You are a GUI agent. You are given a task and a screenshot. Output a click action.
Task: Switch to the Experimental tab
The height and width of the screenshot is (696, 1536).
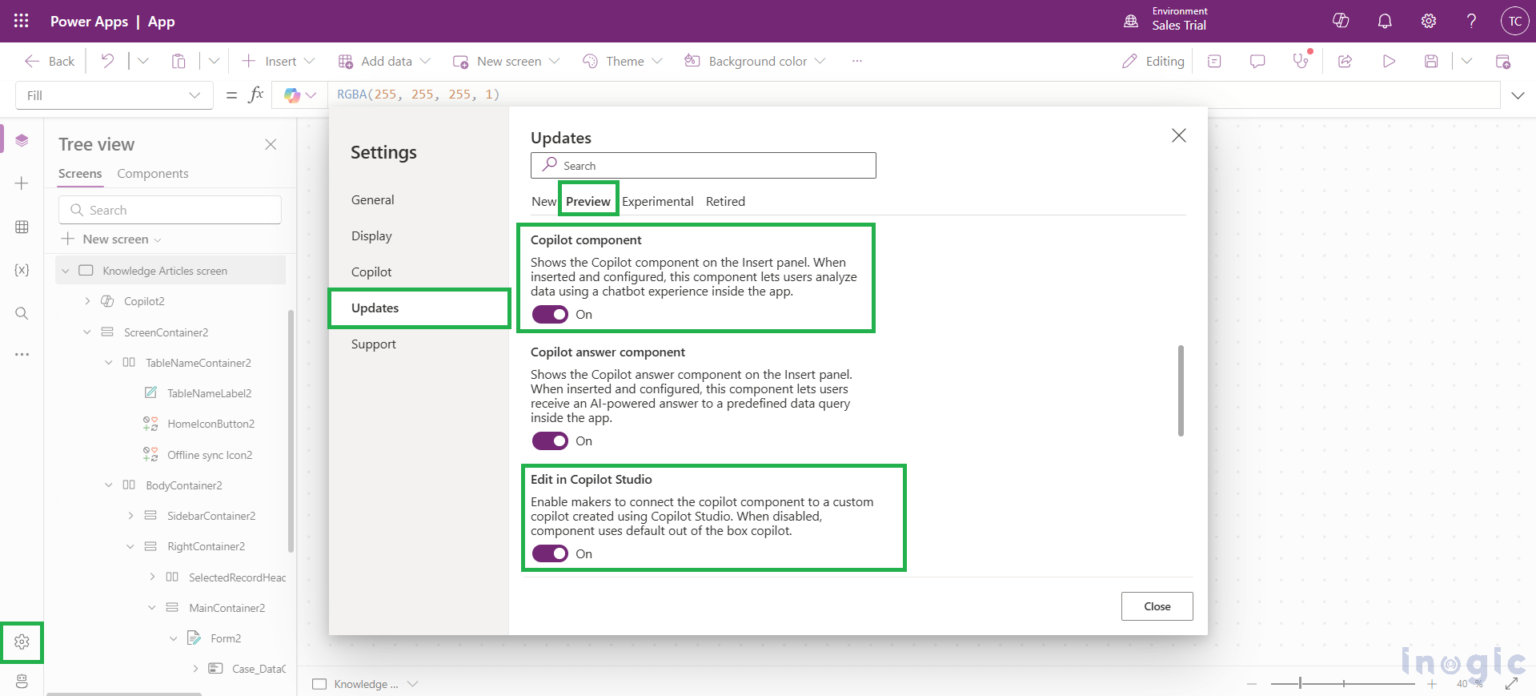(x=657, y=201)
